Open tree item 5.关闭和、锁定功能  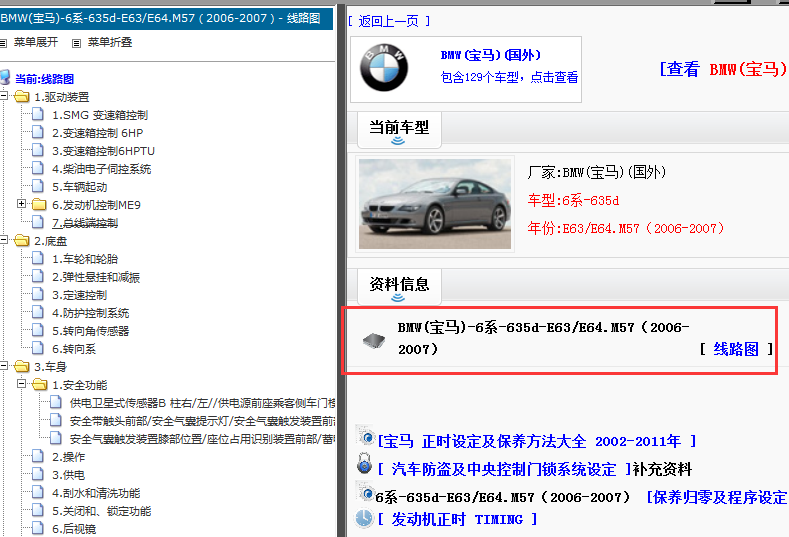pyautogui.click(x=102, y=511)
